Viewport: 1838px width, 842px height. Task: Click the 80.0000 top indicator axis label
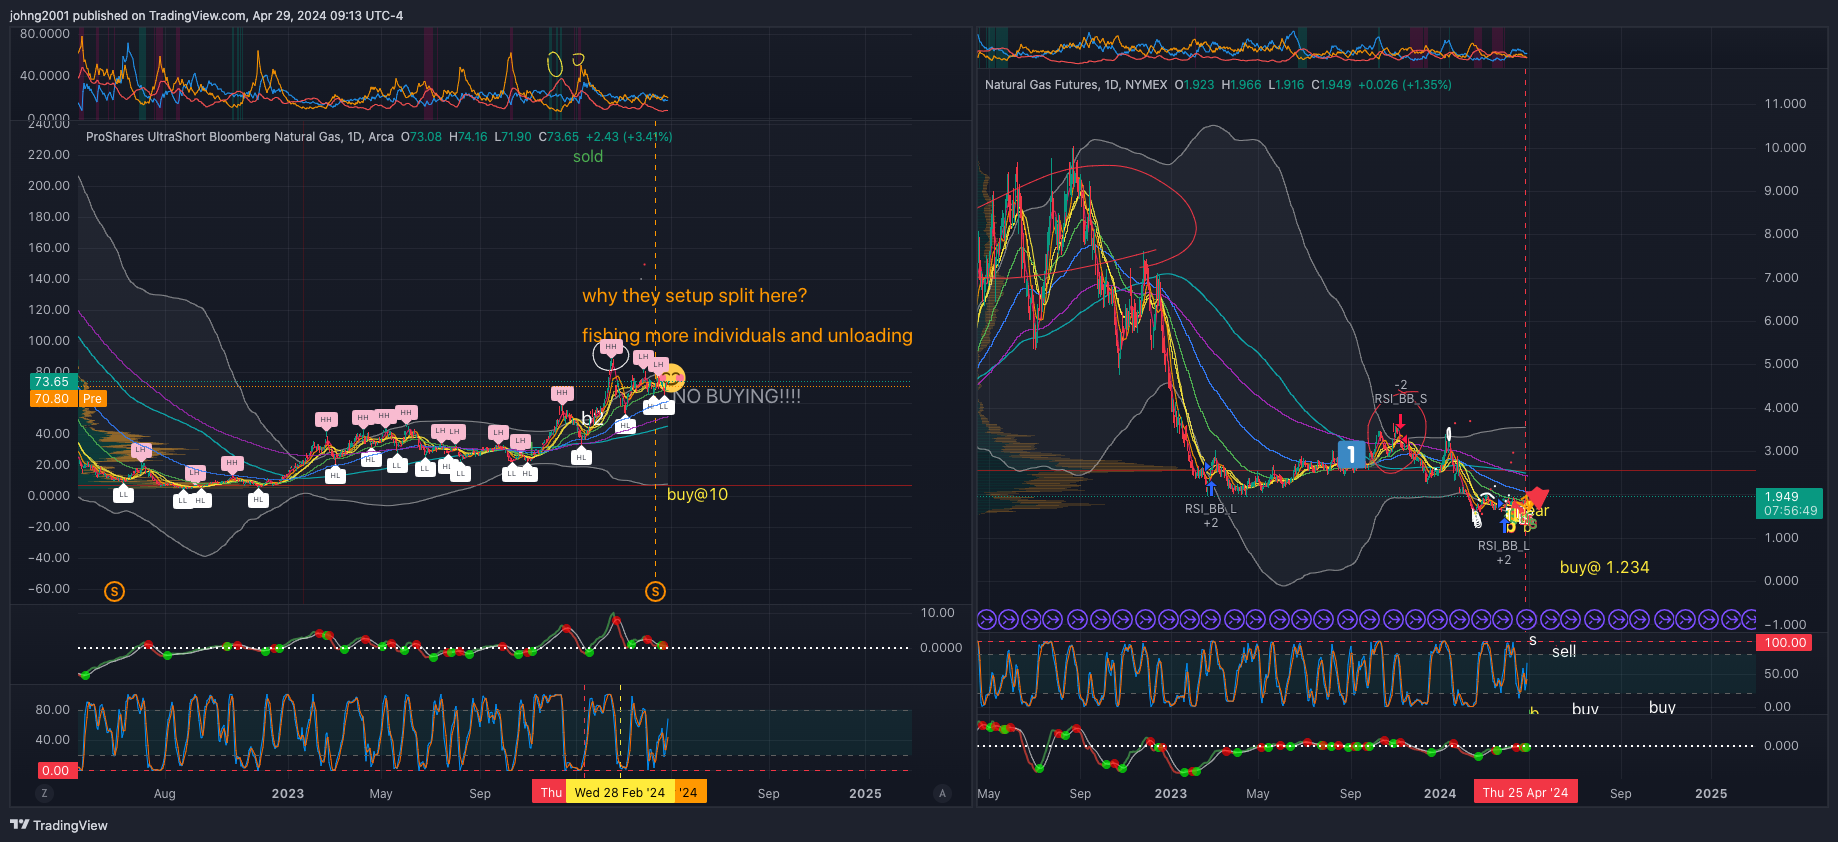point(45,34)
